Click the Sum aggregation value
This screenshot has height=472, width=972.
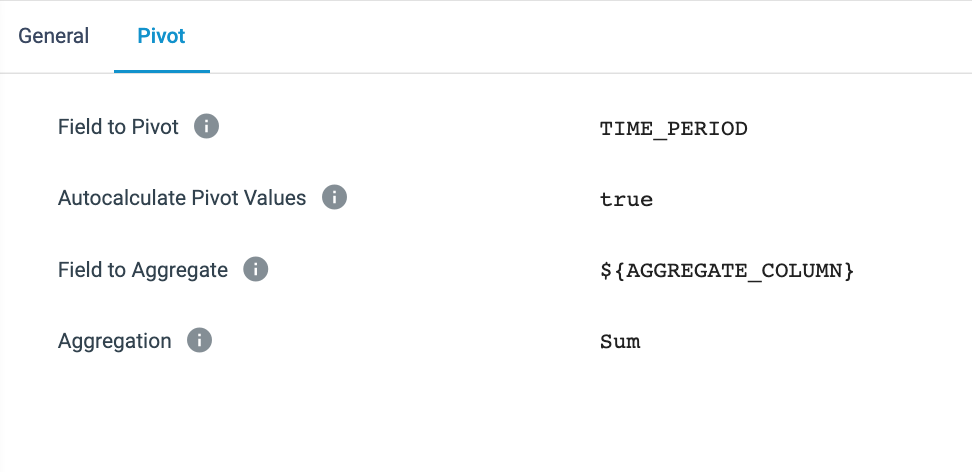pyautogui.click(x=620, y=342)
